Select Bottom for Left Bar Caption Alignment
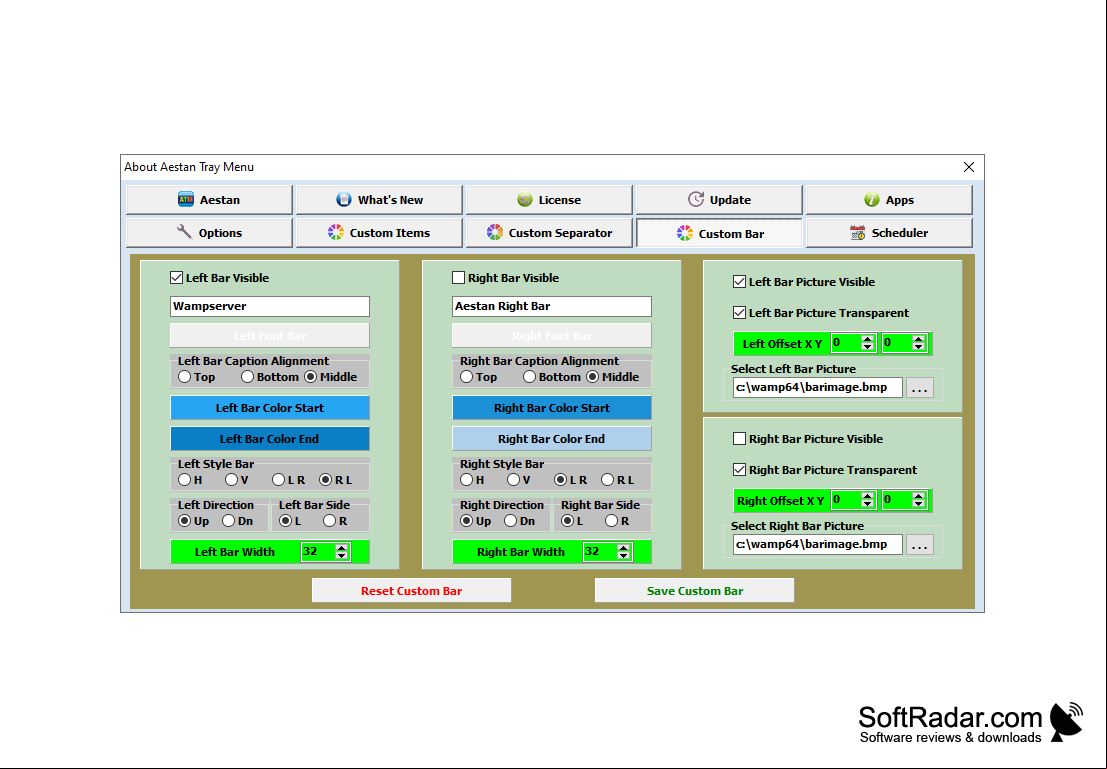The height and width of the screenshot is (769, 1107). 248,377
